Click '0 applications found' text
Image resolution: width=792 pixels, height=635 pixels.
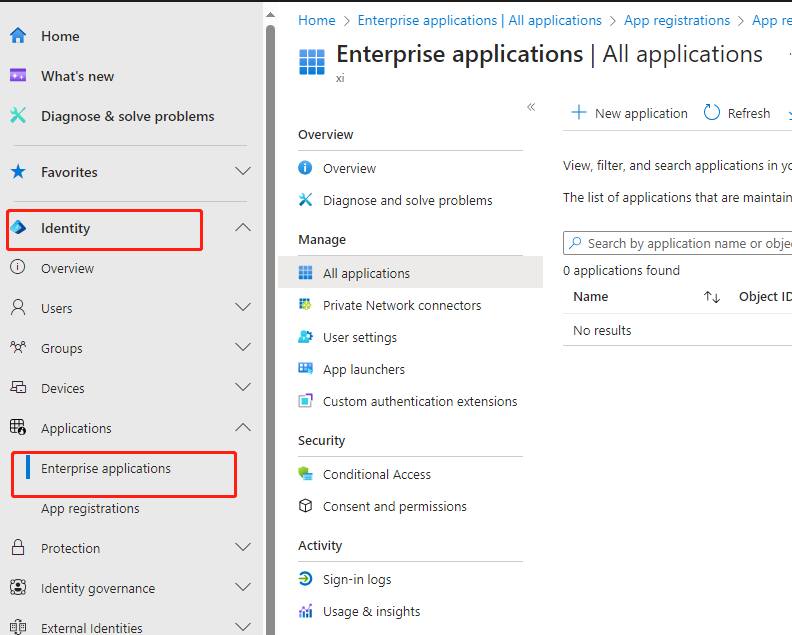tap(621, 270)
